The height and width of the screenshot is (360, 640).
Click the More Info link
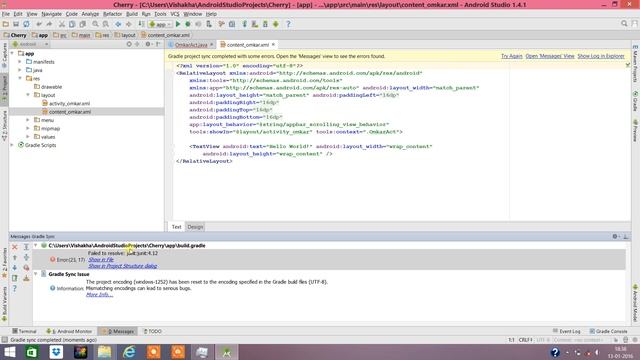click(99, 295)
